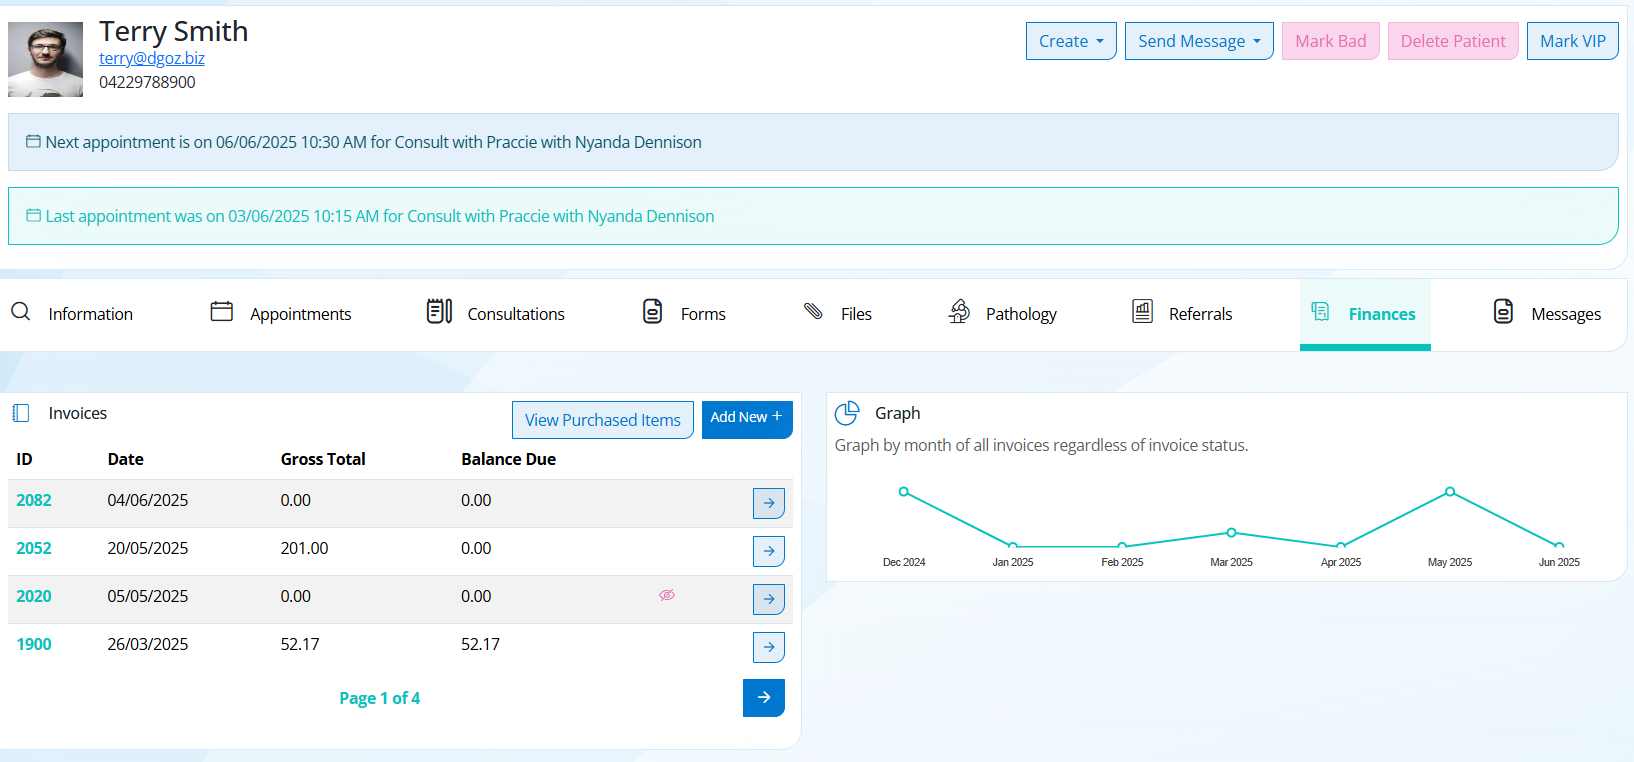Click the Terry Smith patient name heading

coord(173,31)
